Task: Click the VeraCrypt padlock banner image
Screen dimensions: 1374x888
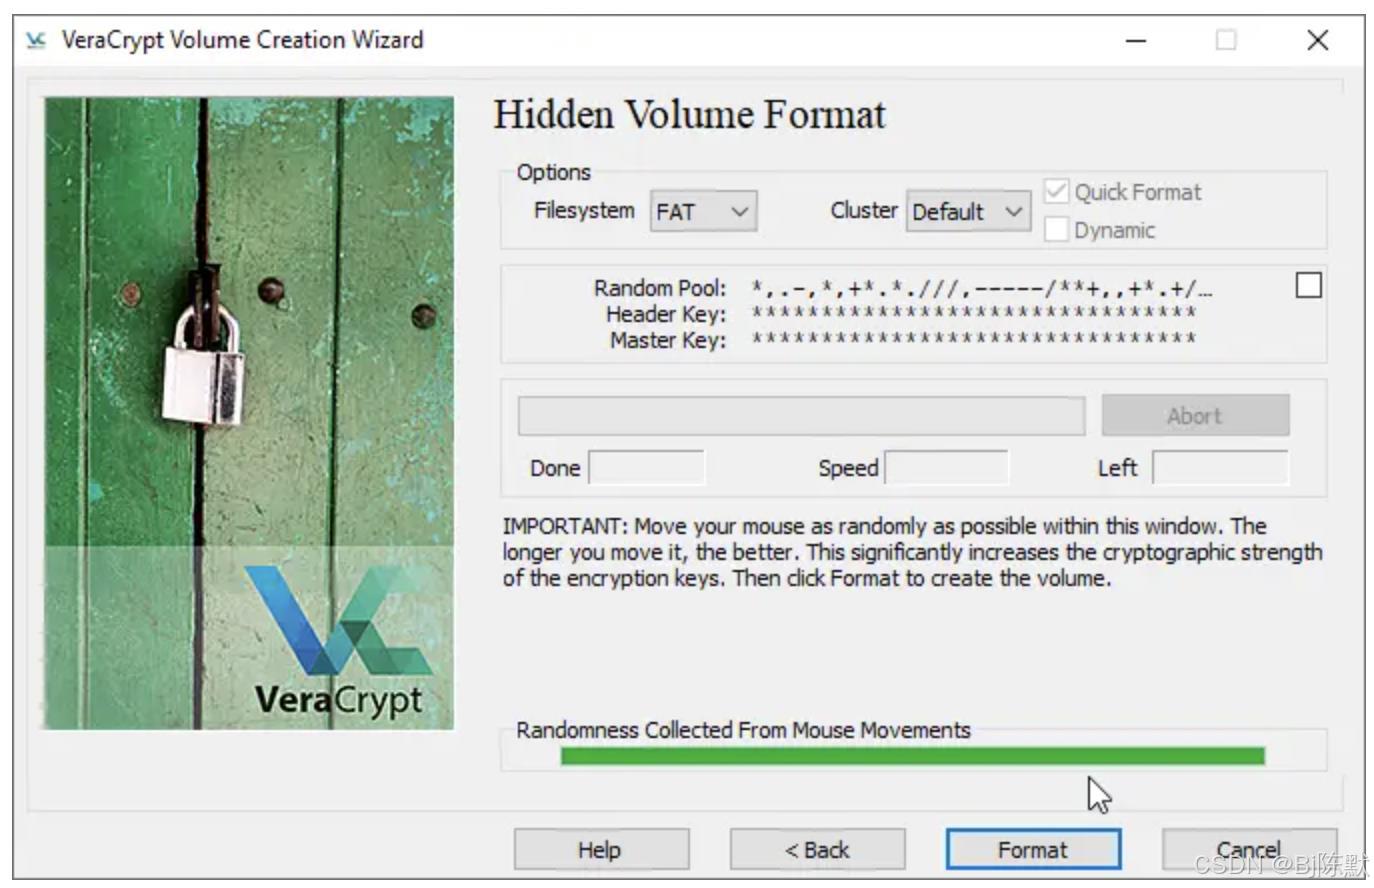Action: tap(249, 413)
